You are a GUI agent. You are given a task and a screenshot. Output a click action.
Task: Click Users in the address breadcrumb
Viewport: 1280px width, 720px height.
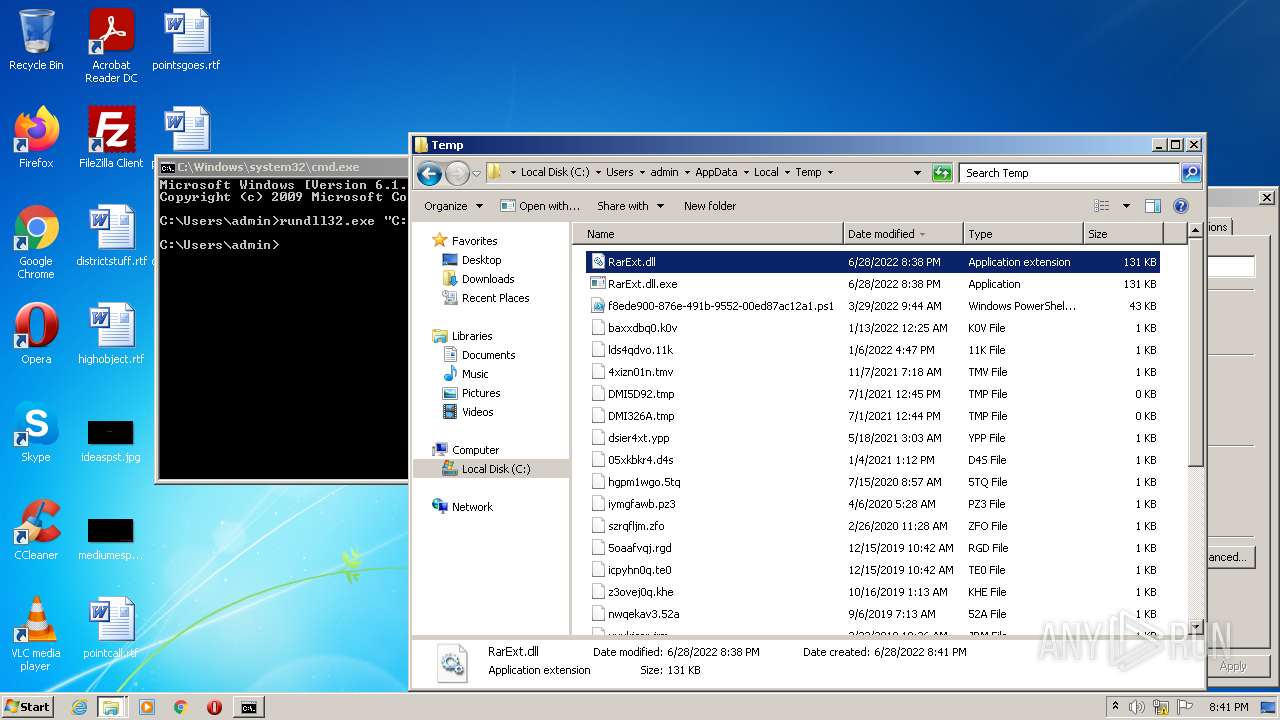[619, 172]
